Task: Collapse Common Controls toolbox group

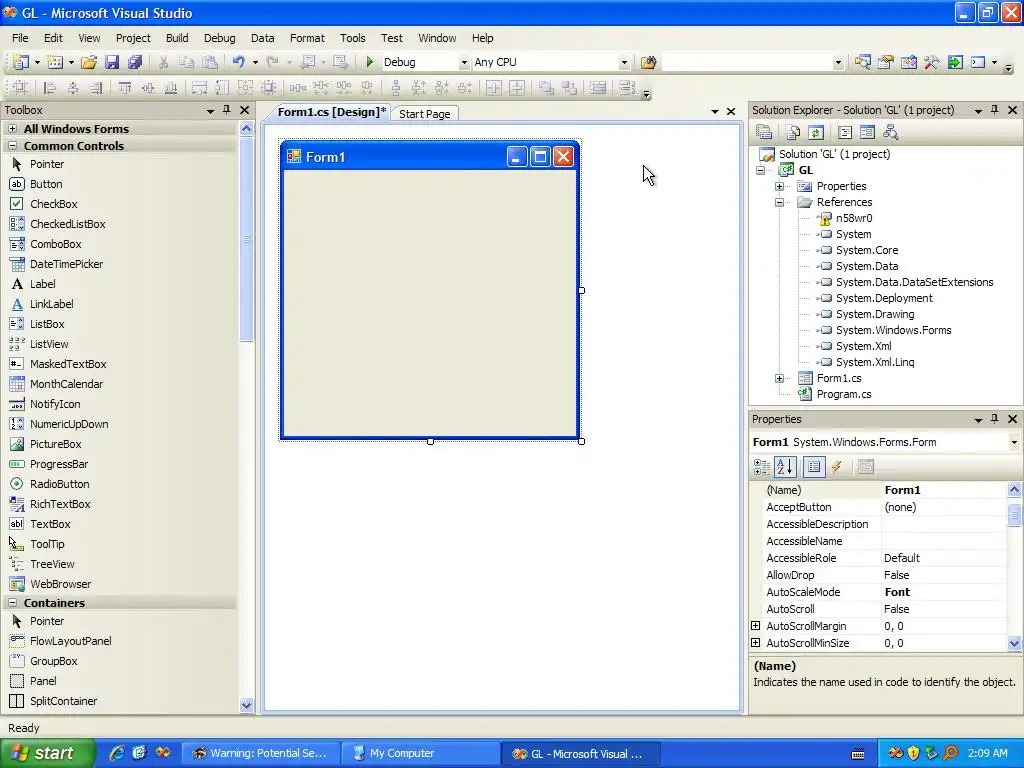Action: click(x=12, y=146)
